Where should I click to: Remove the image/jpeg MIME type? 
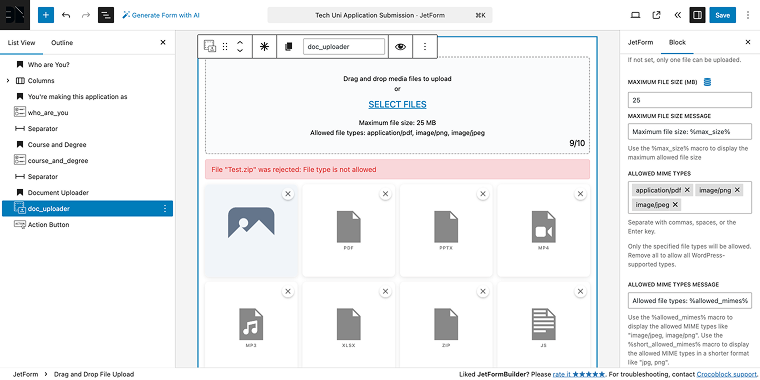675,205
